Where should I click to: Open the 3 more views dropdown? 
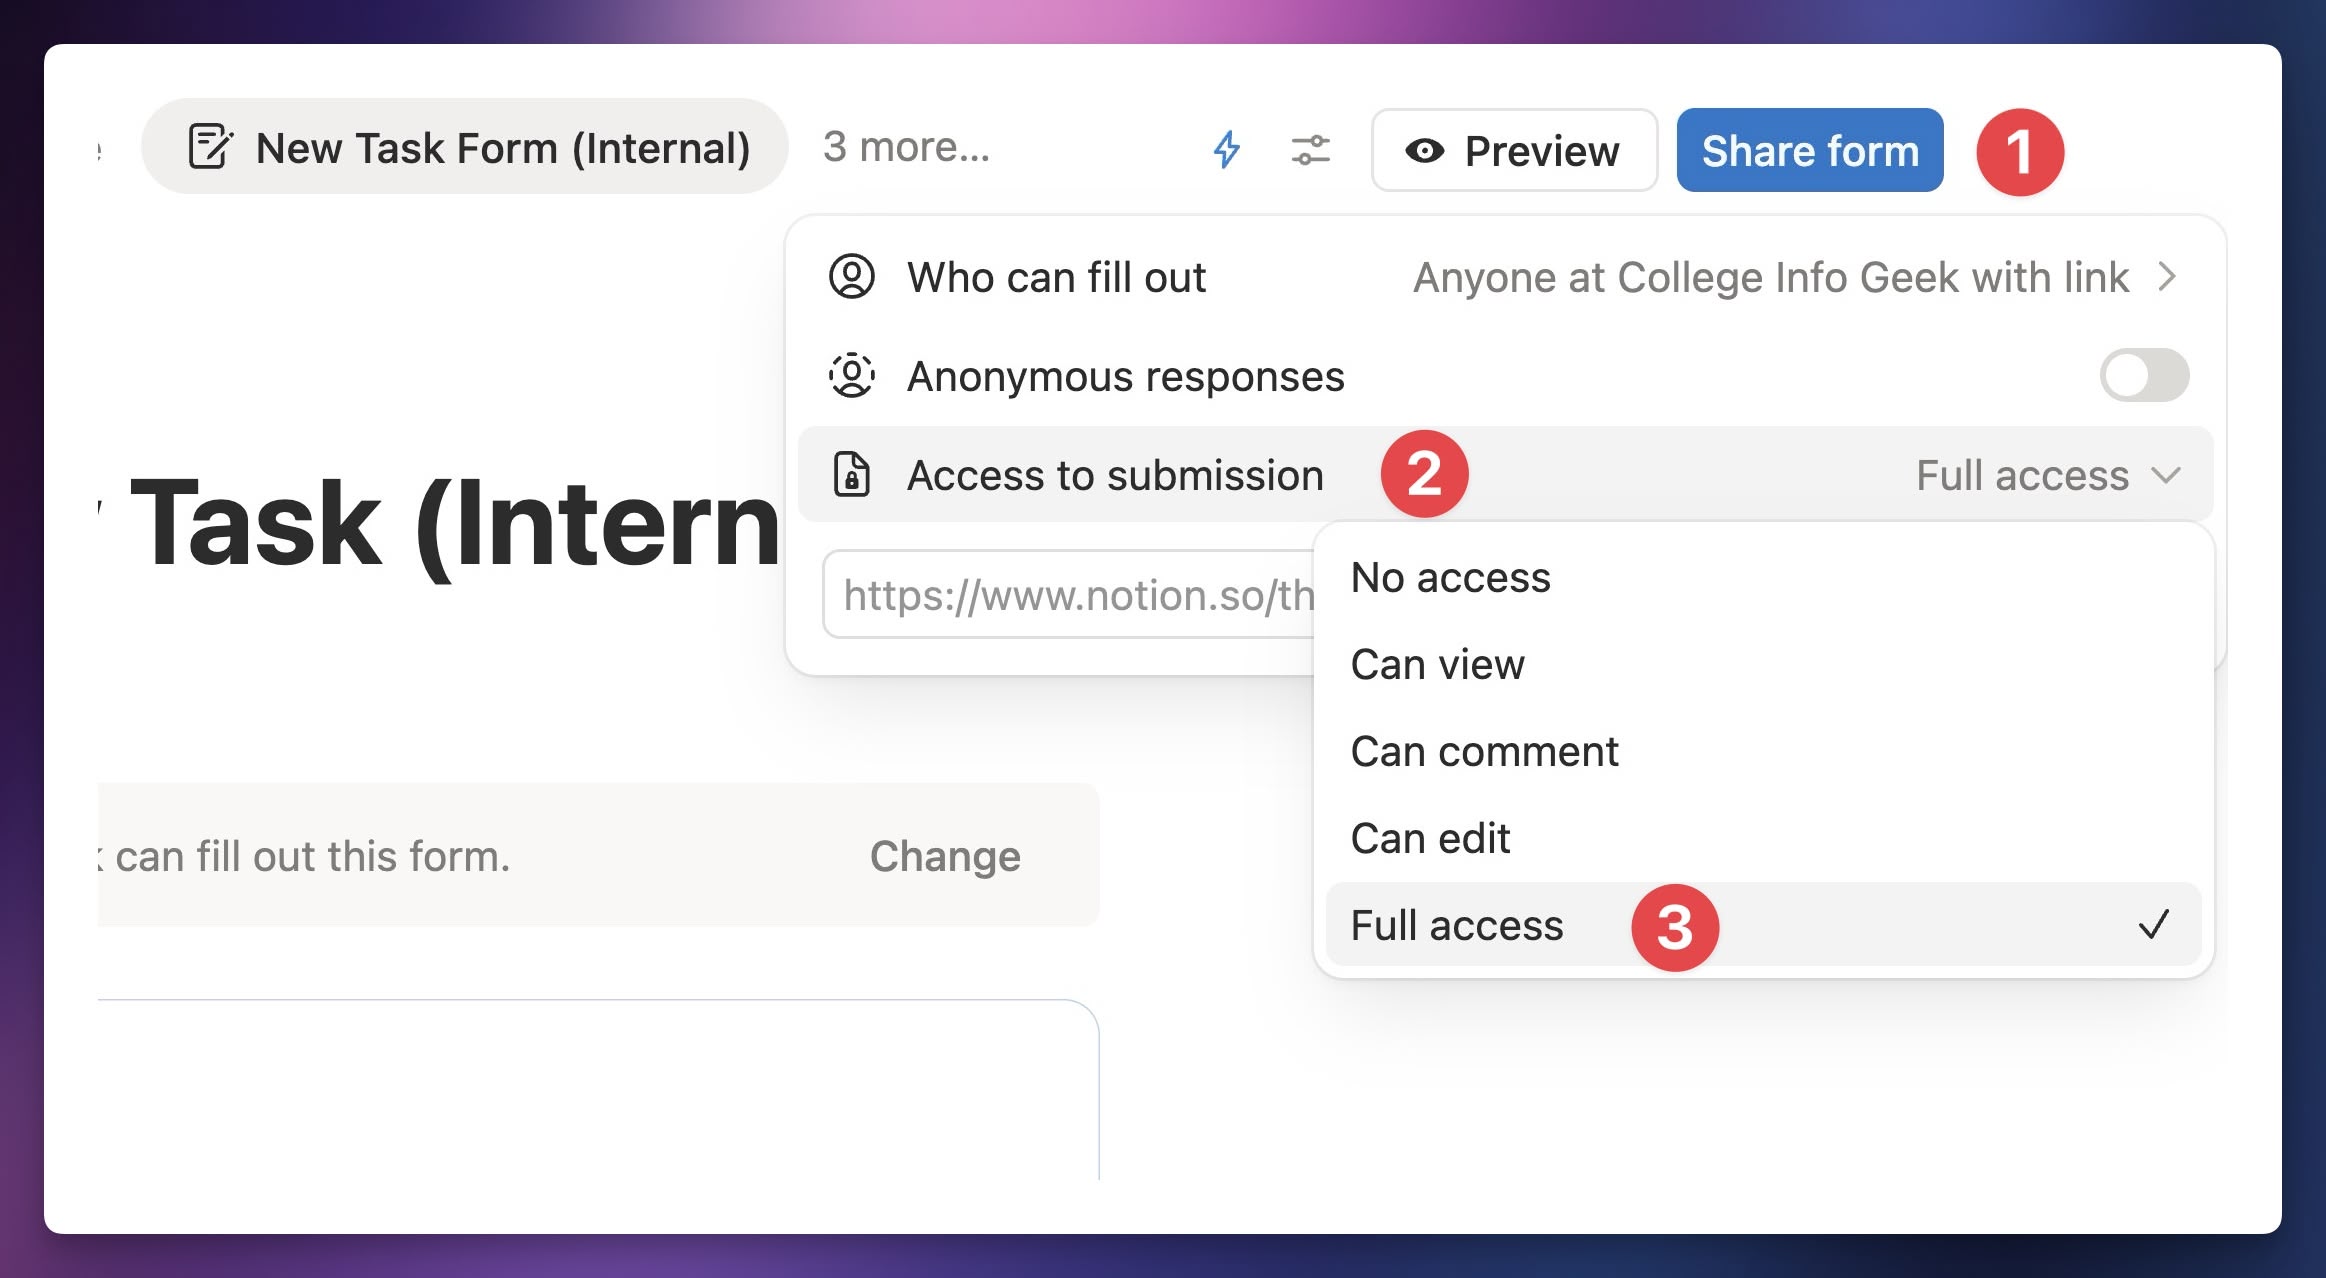coord(906,148)
